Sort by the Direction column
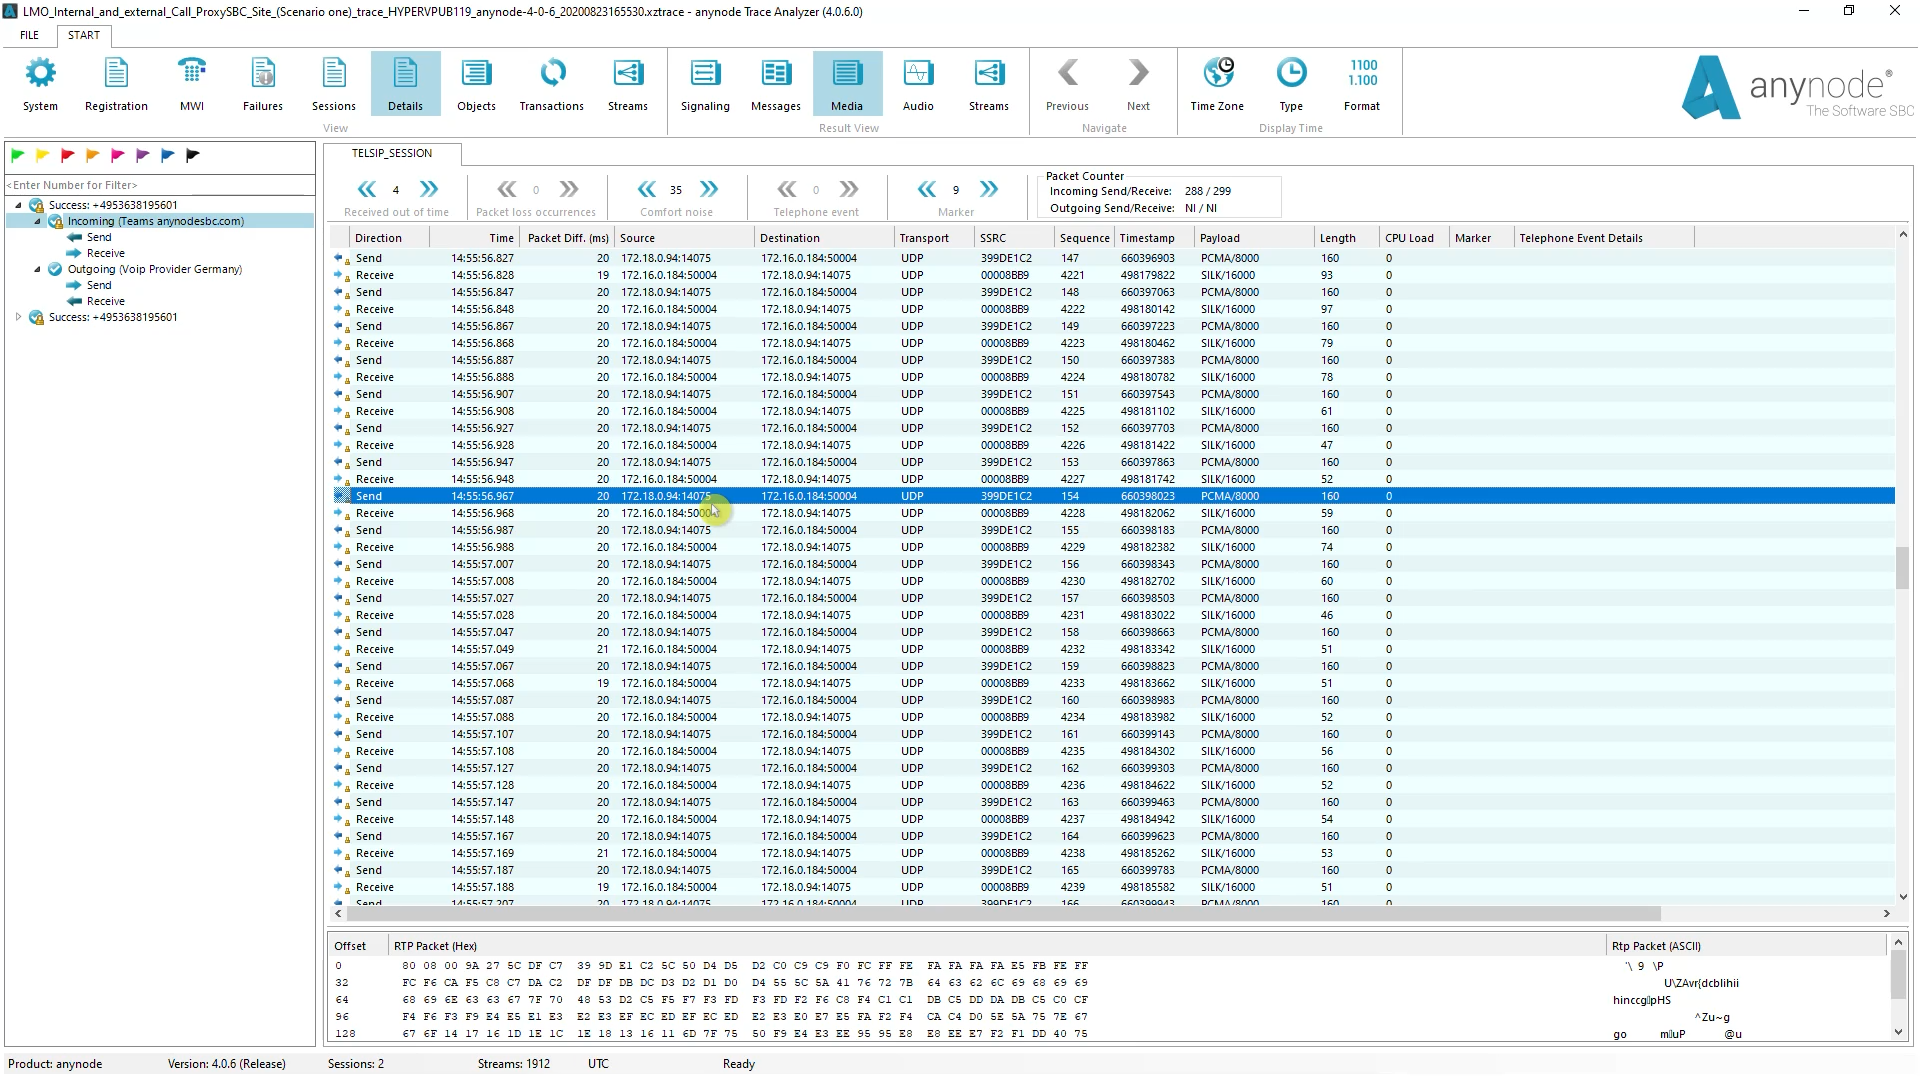 pyautogui.click(x=389, y=238)
